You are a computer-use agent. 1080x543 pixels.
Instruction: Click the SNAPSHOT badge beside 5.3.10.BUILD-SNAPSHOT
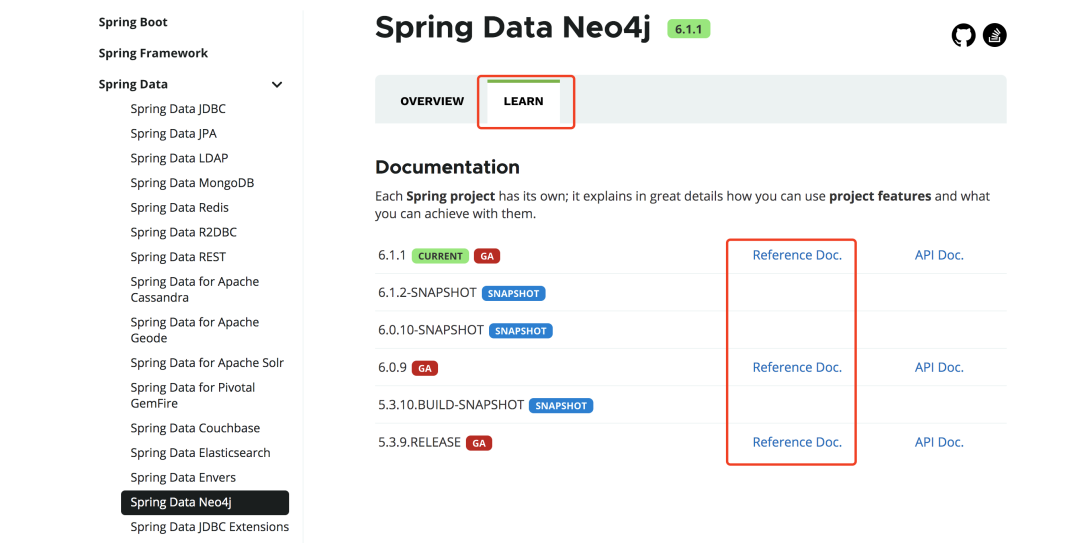(561, 406)
